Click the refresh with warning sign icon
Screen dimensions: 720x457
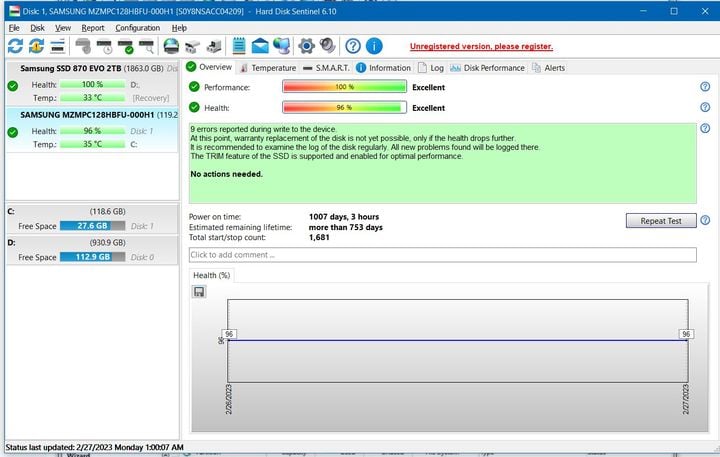(36, 46)
